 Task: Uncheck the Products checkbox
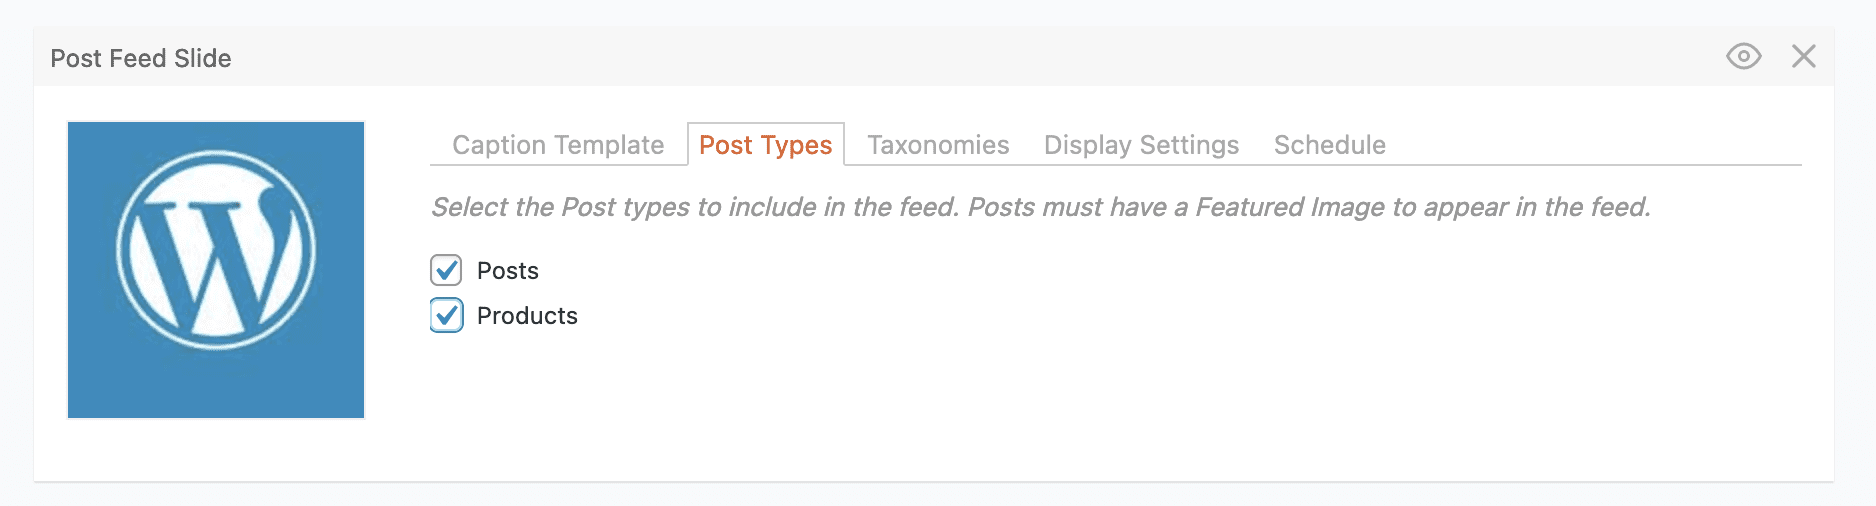(x=446, y=316)
